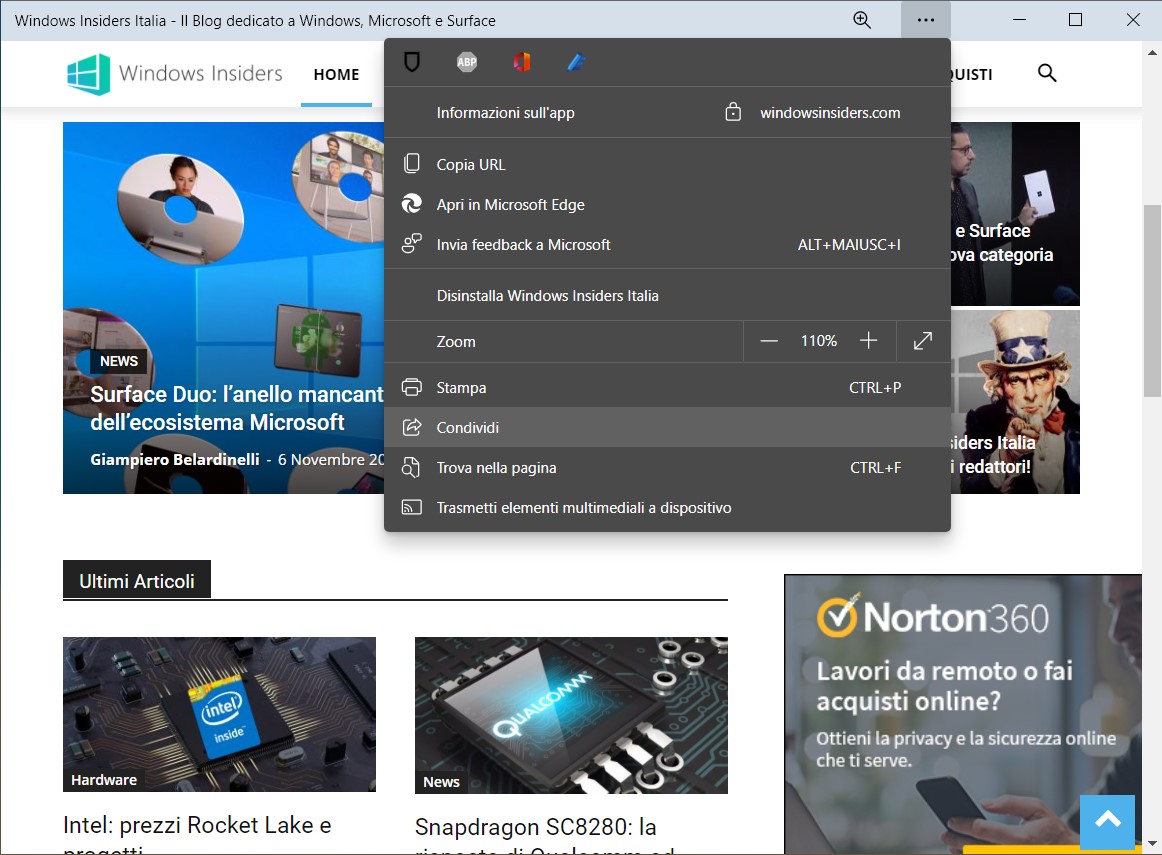Click the lock icon beside windowsinsiders.com
Image resolution: width=1162 pixels, height=855 pixels.
click(x=733, y=112)
